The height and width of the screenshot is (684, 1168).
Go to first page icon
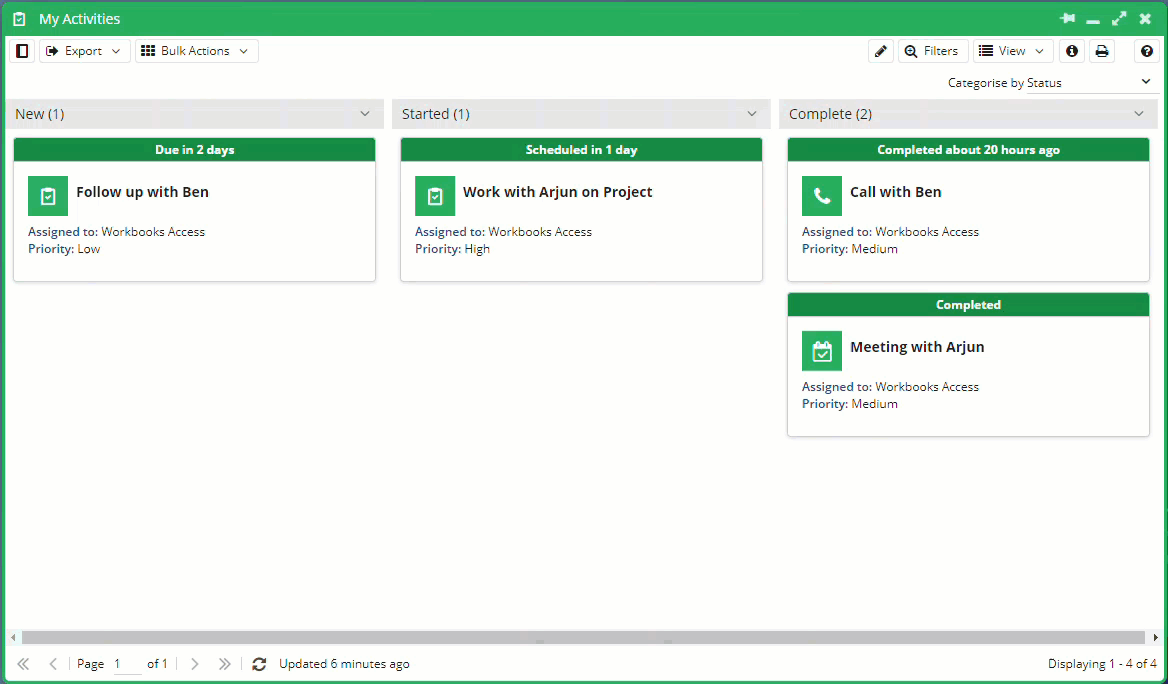click(23, 664)
